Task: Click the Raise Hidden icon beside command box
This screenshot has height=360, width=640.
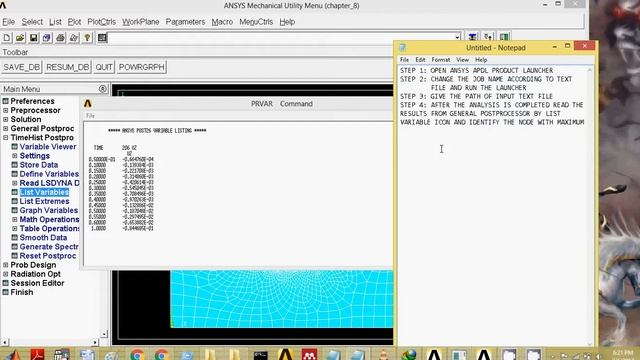Action: [x=473, y=37]
